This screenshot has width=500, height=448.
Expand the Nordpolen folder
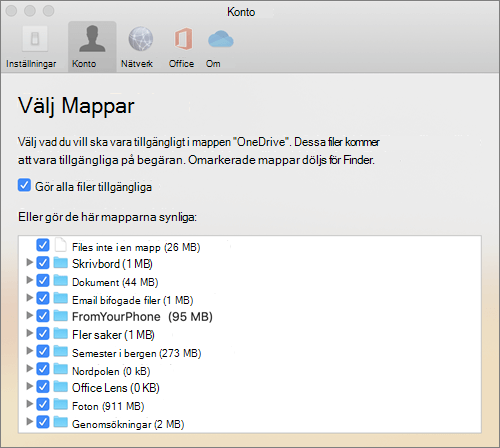tap(29, 369)
